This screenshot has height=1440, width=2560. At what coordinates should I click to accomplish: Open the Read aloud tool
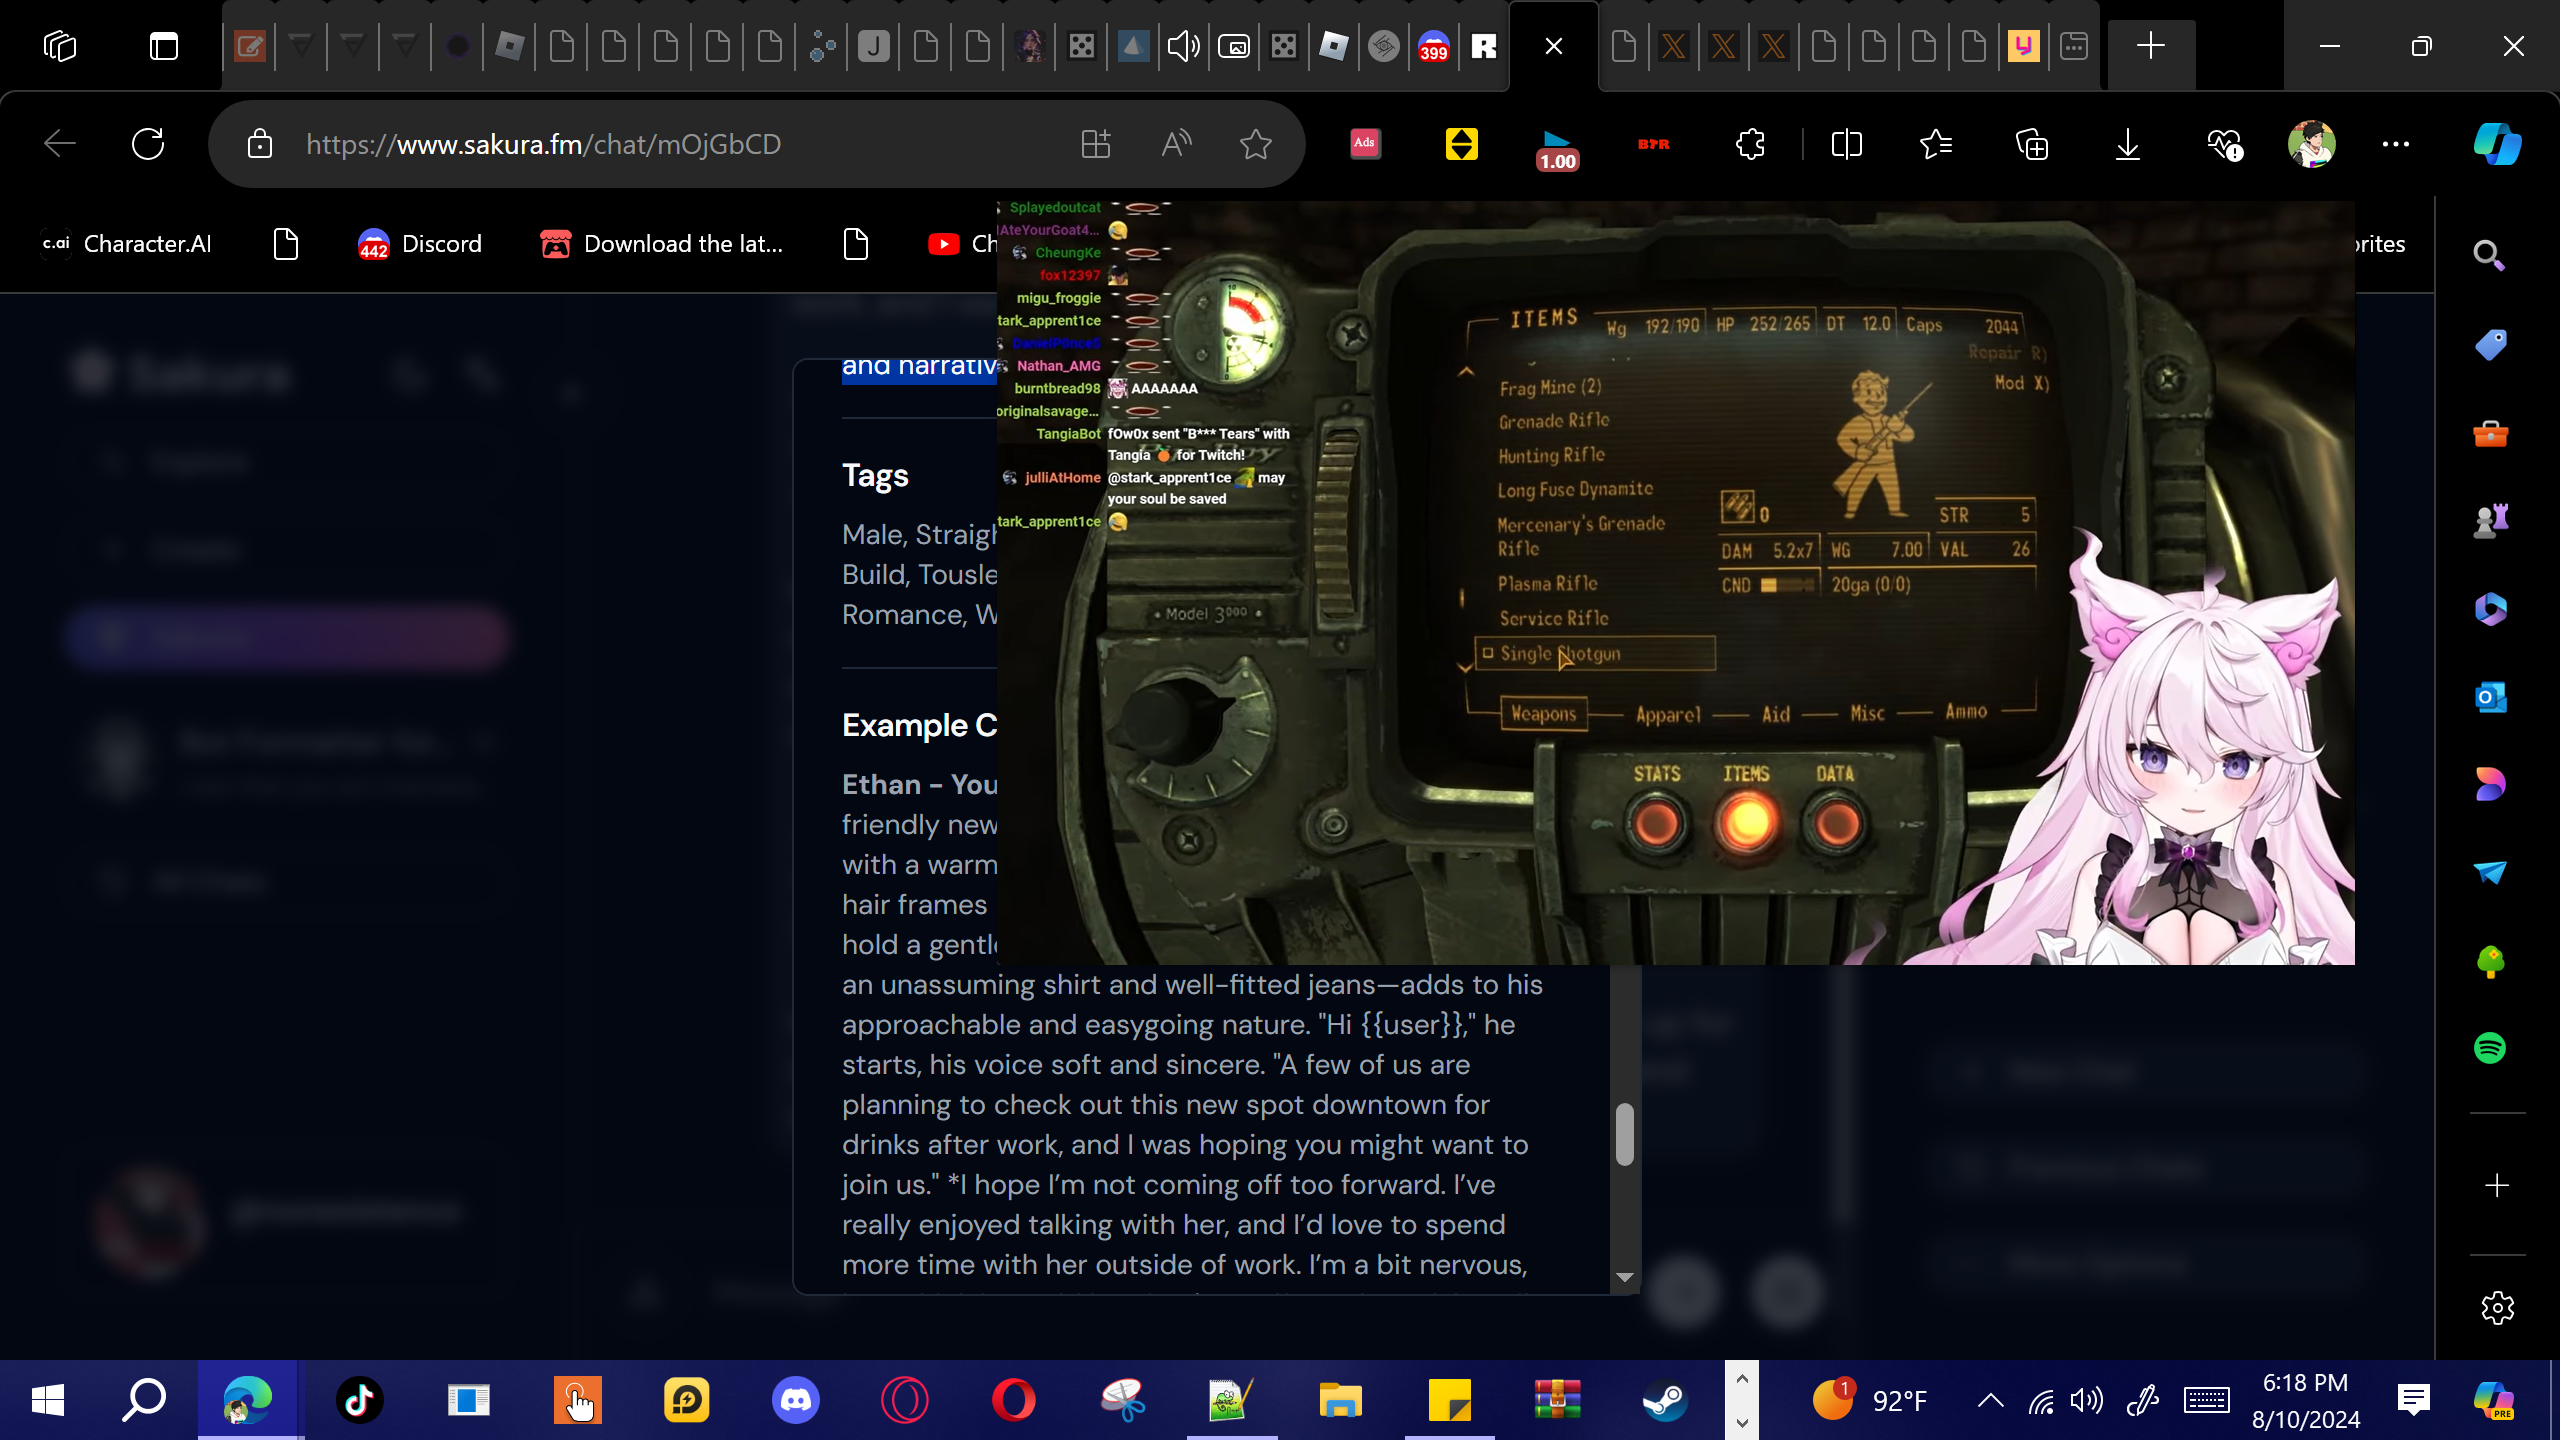1176,144
